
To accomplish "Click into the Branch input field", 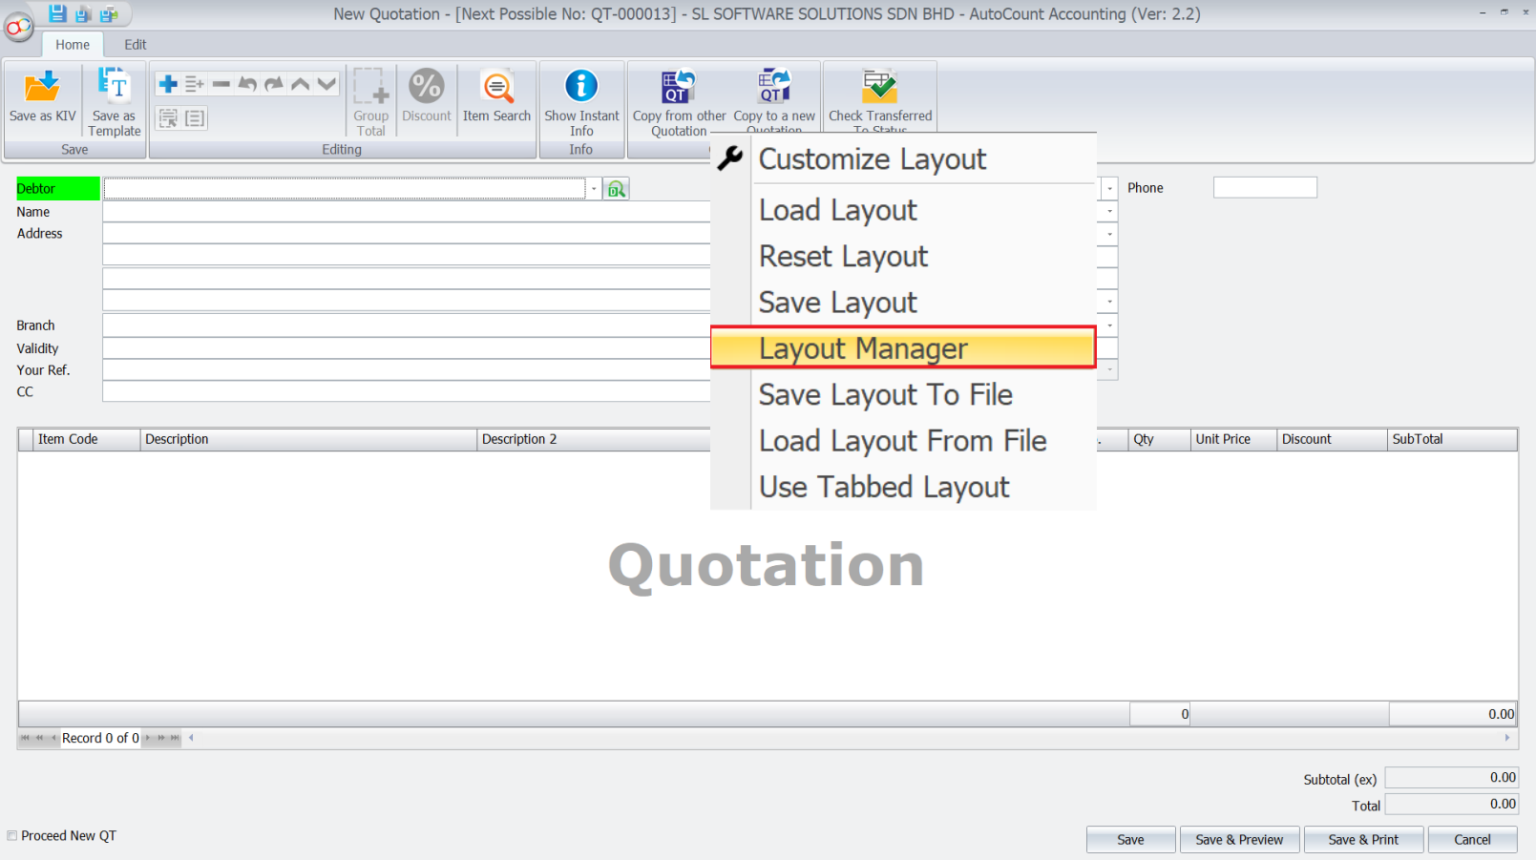I will click(406, 325).
